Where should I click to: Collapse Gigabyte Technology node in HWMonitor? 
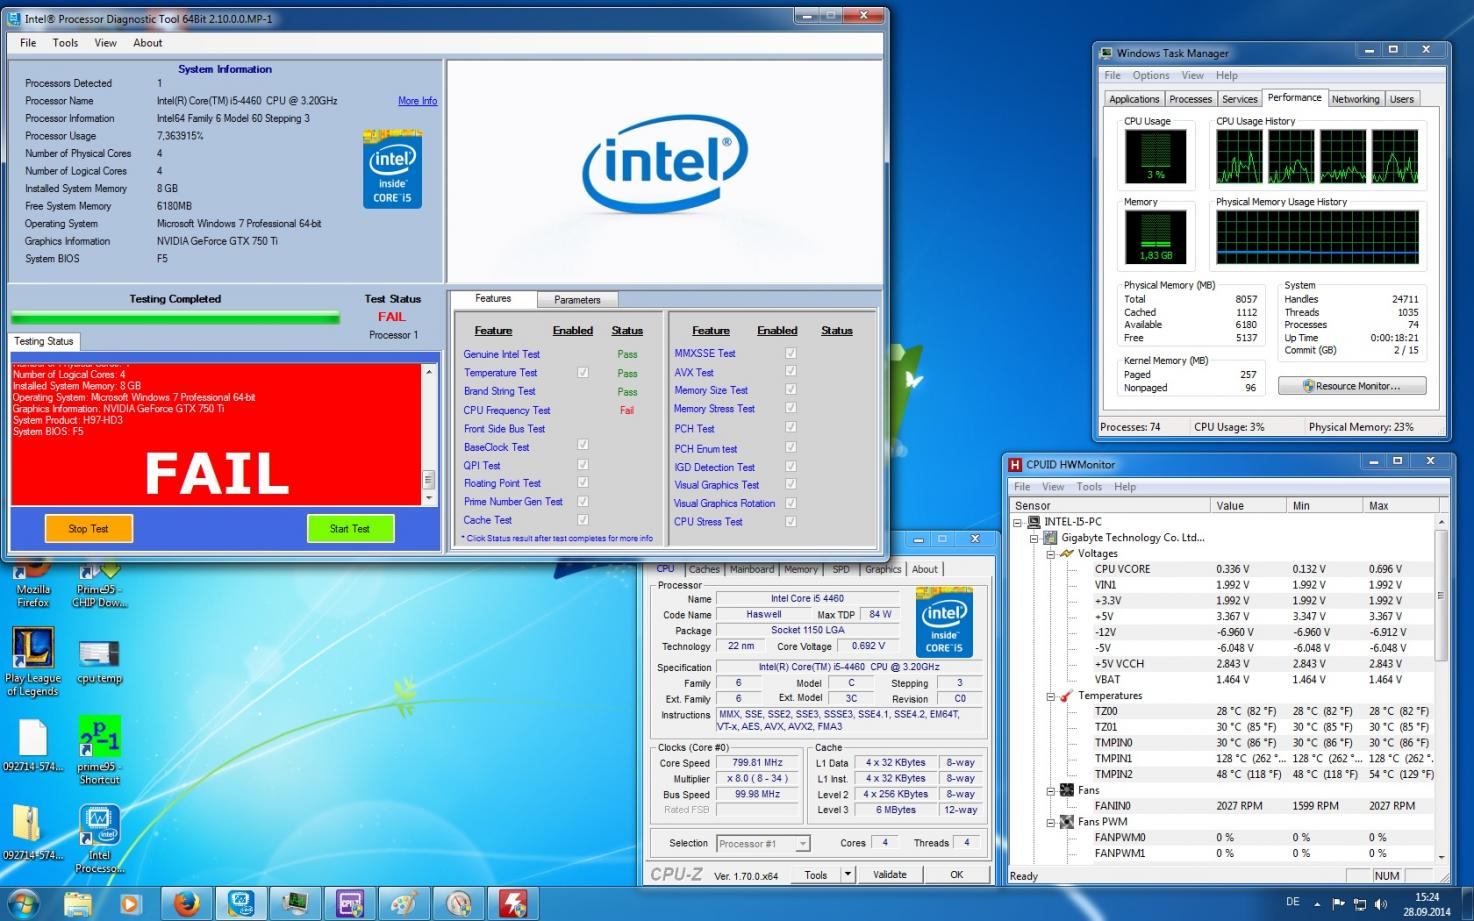(x=1035, y=538)
